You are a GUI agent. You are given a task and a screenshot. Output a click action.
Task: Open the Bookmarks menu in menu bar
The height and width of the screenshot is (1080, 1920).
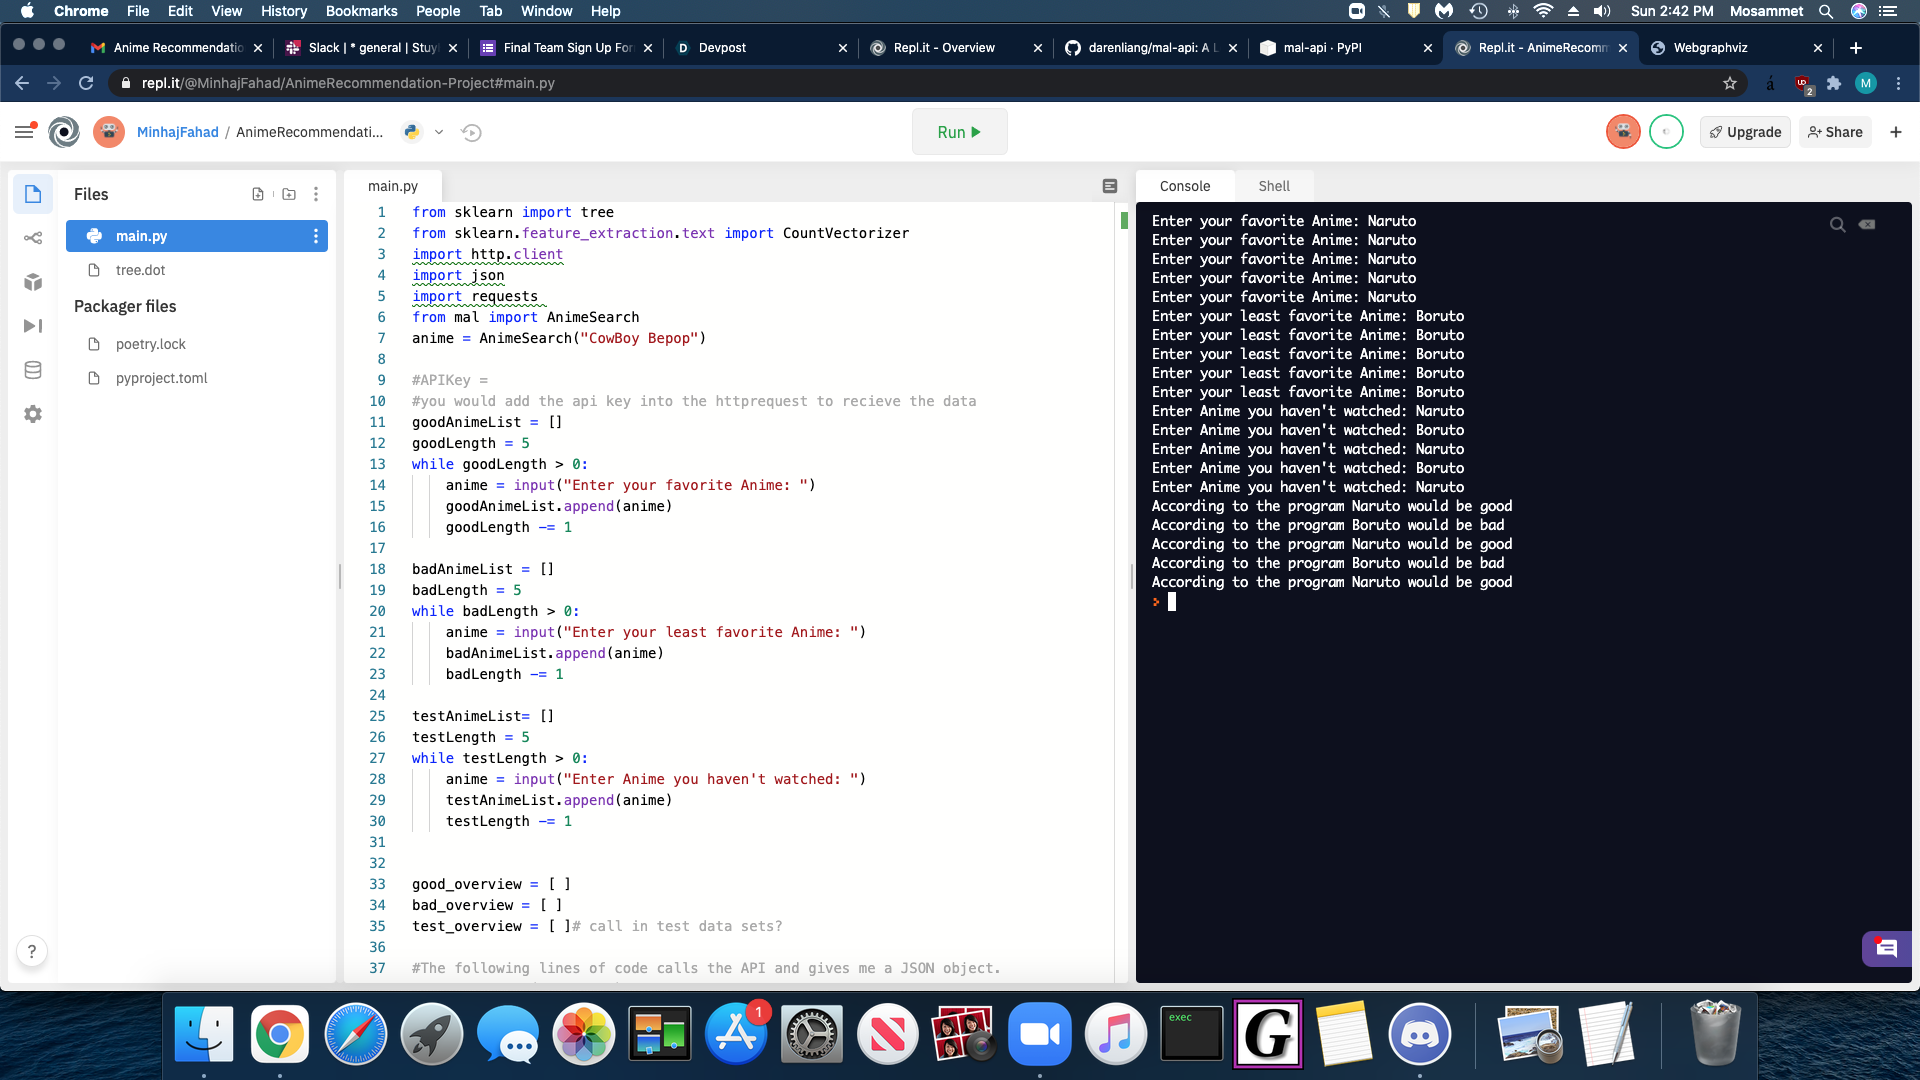coord(361,11)
